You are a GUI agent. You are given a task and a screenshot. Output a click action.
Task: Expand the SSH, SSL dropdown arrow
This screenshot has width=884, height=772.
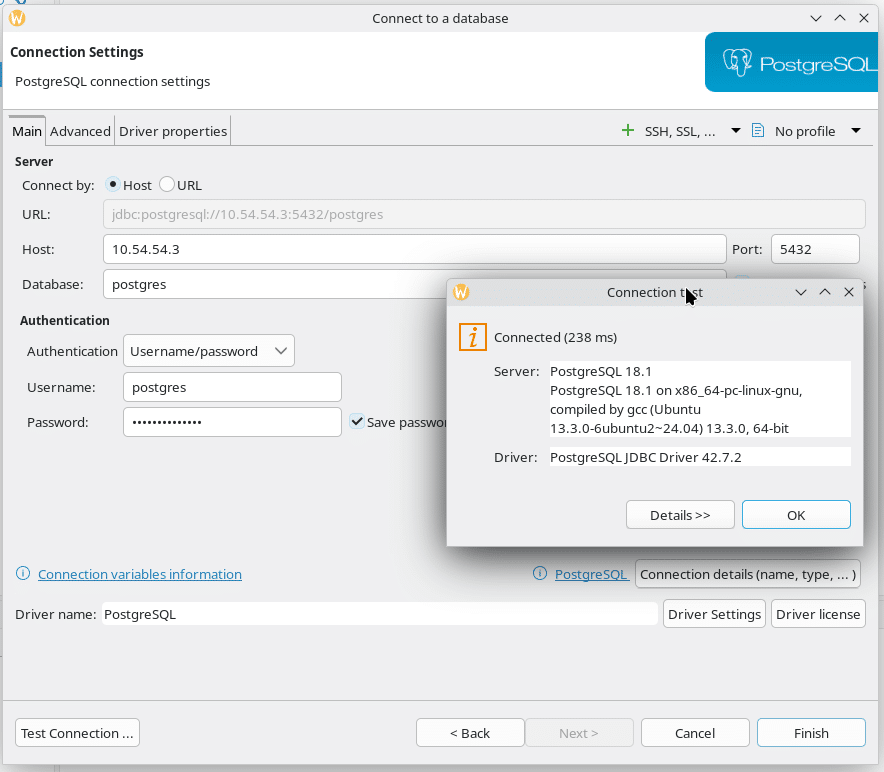point(735,131)
